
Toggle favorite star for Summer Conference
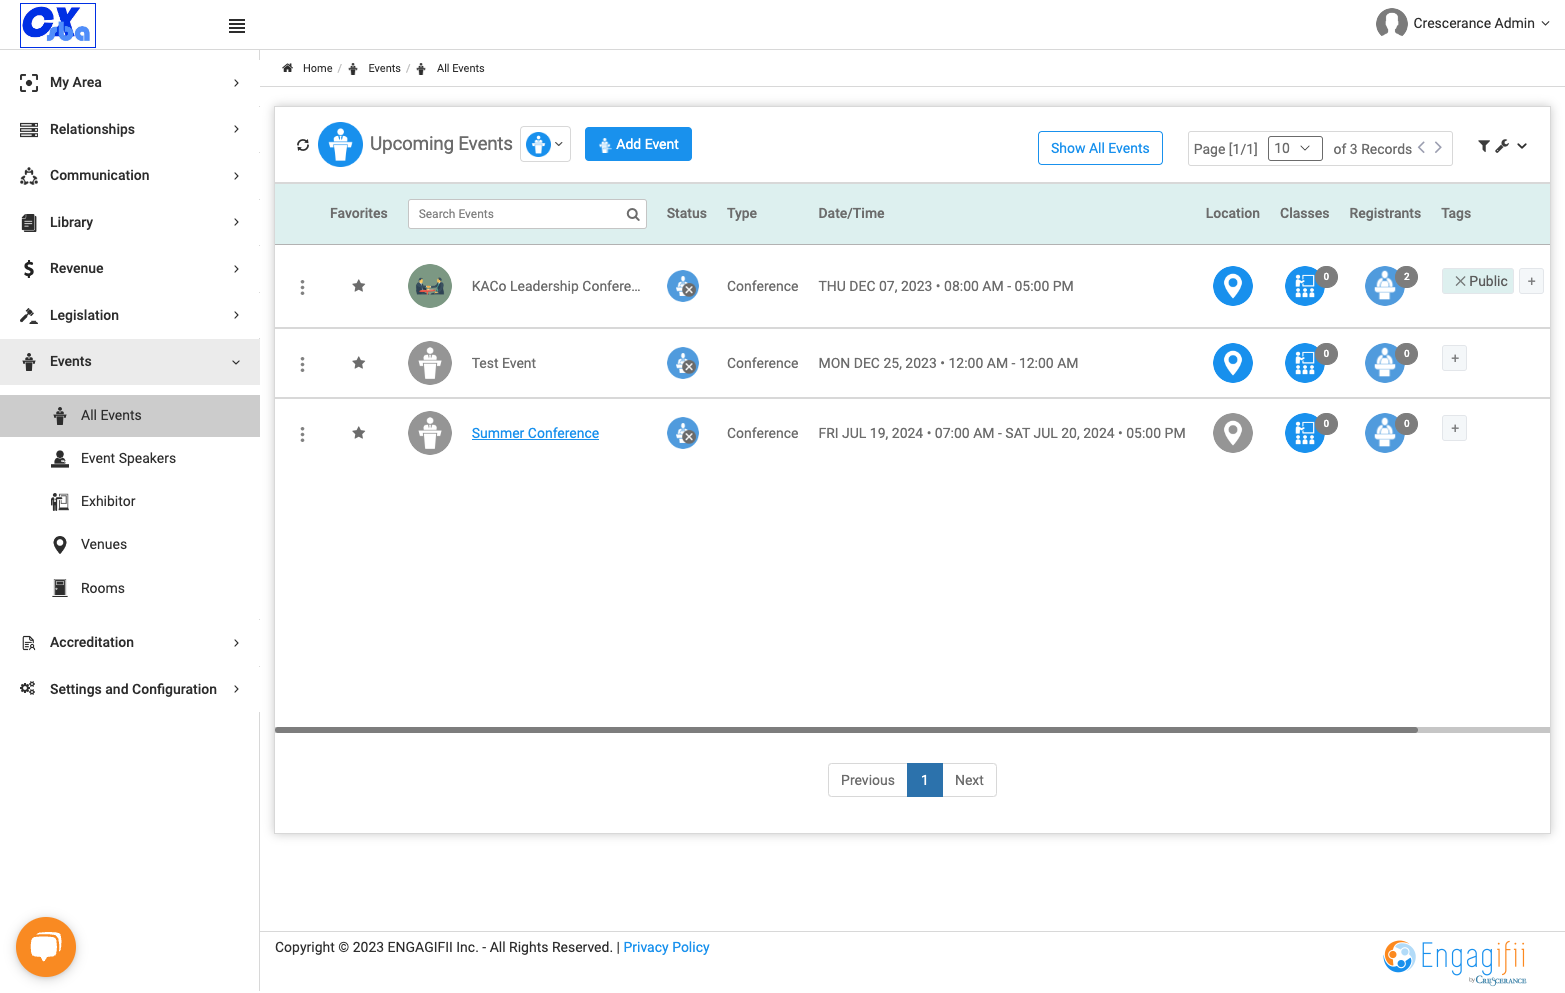click(359, 433)
